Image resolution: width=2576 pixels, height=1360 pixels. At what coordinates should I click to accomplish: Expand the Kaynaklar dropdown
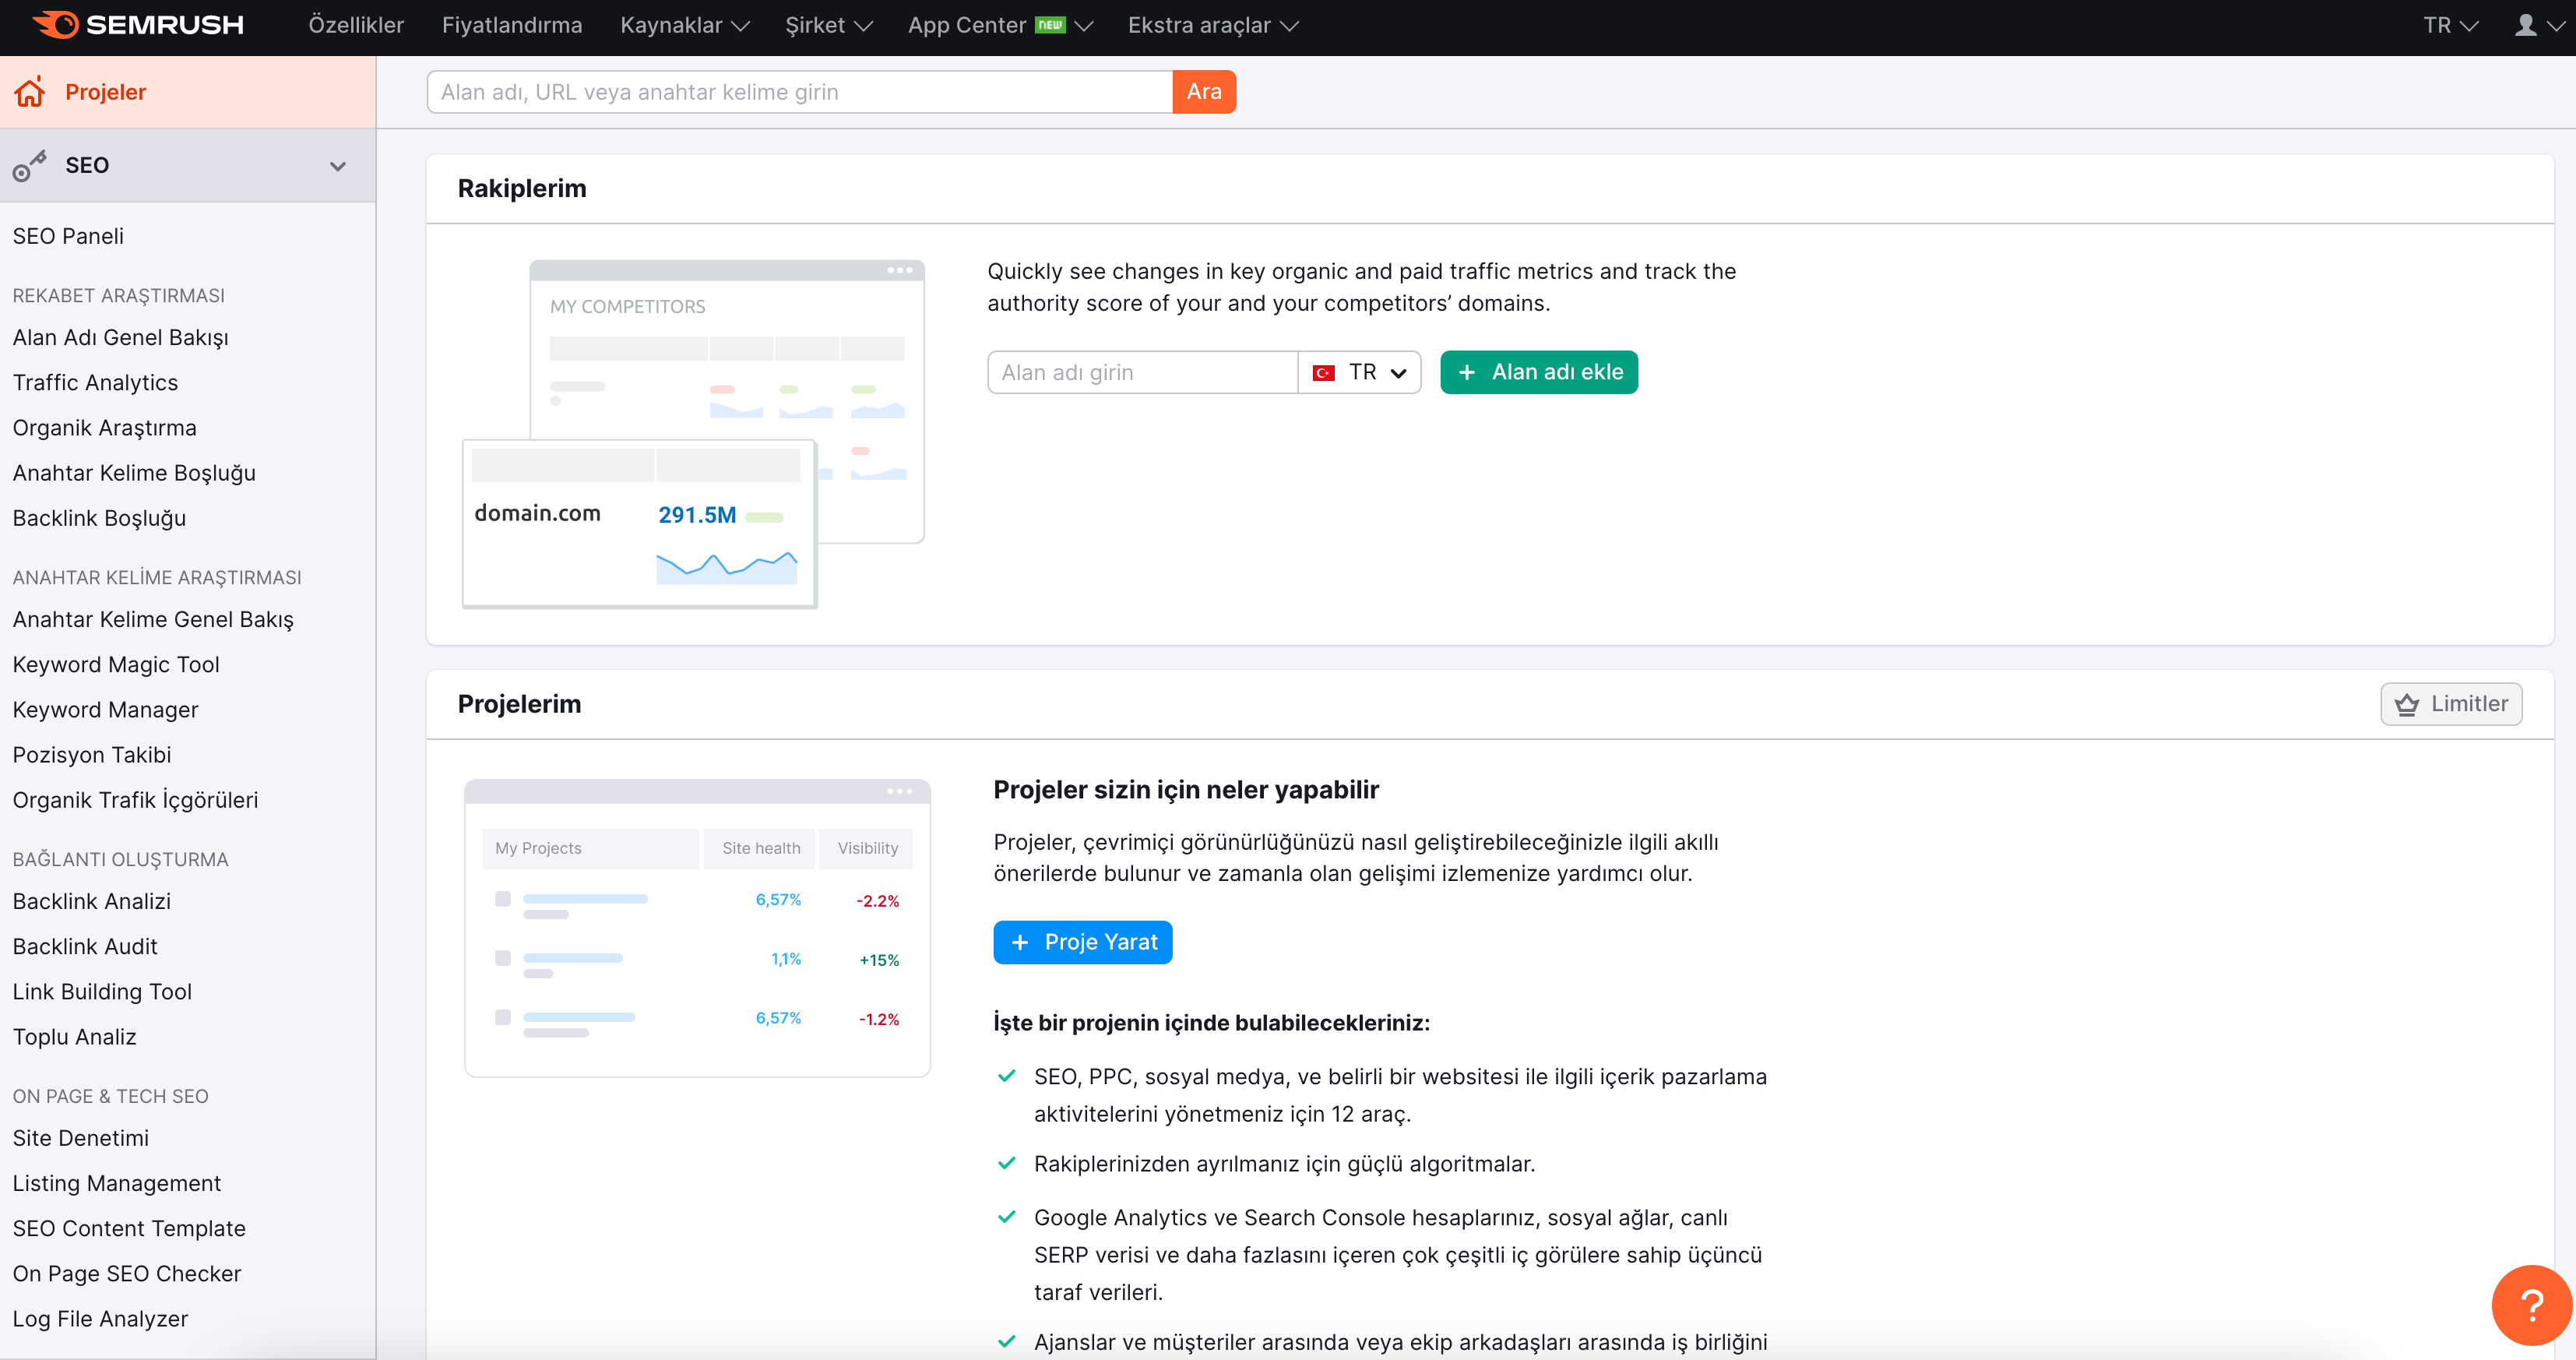click(x=685, y=25)
